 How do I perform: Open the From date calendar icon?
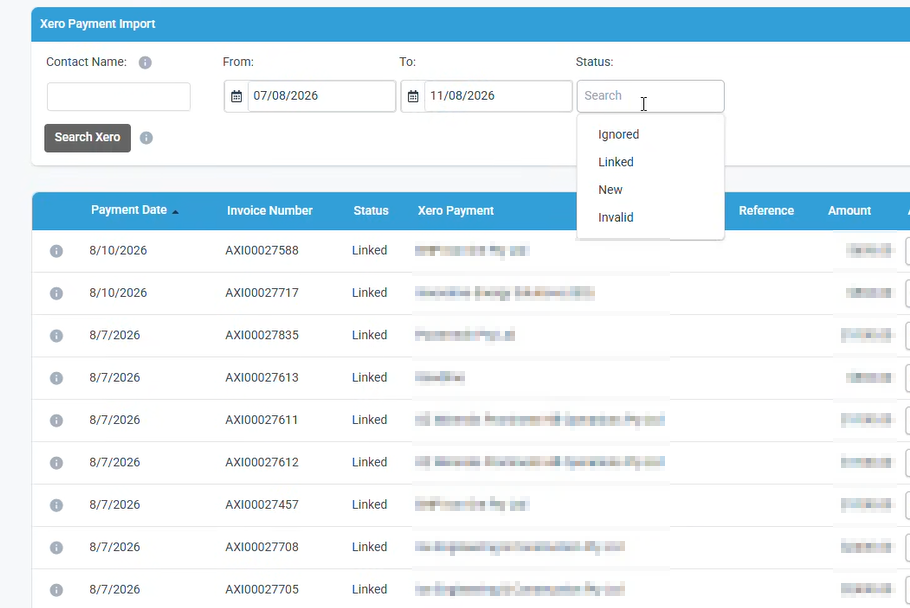click(236, 96)
